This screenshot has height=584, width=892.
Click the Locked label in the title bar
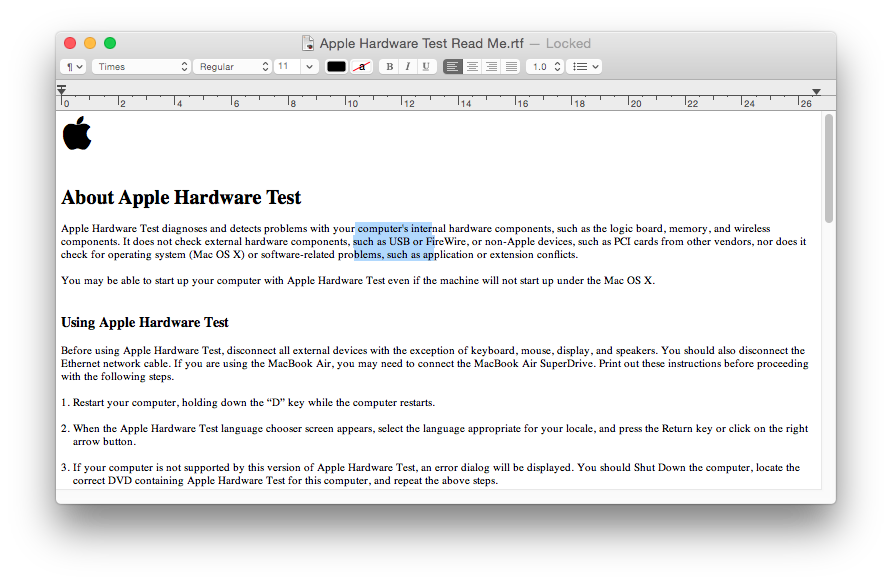click(568, 43)
